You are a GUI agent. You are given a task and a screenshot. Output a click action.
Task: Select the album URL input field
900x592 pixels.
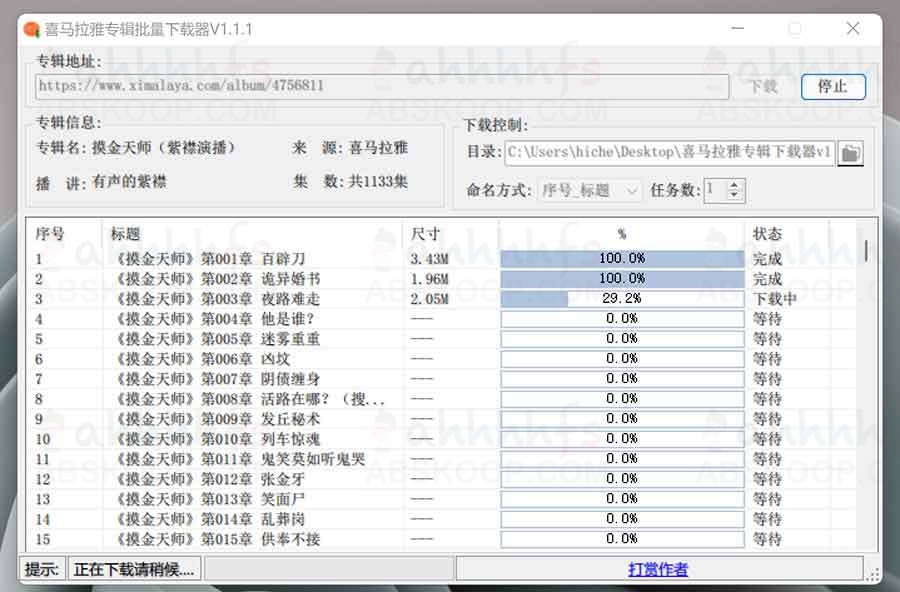(380, 87)
